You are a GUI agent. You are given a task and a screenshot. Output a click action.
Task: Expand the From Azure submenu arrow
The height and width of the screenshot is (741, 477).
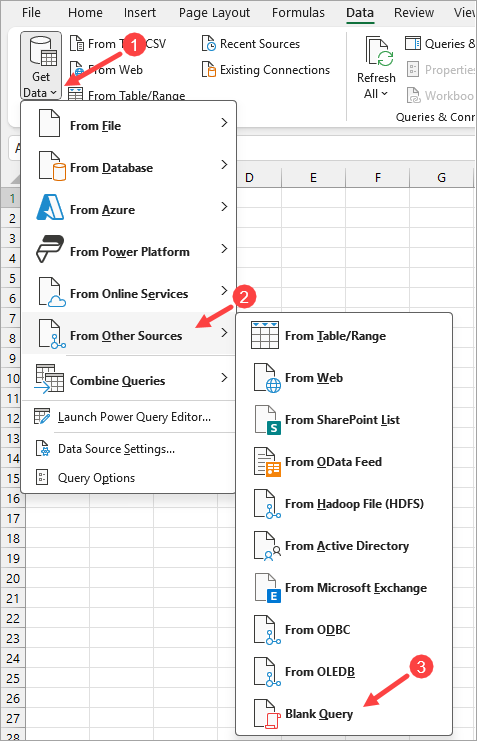click(225, 207)
